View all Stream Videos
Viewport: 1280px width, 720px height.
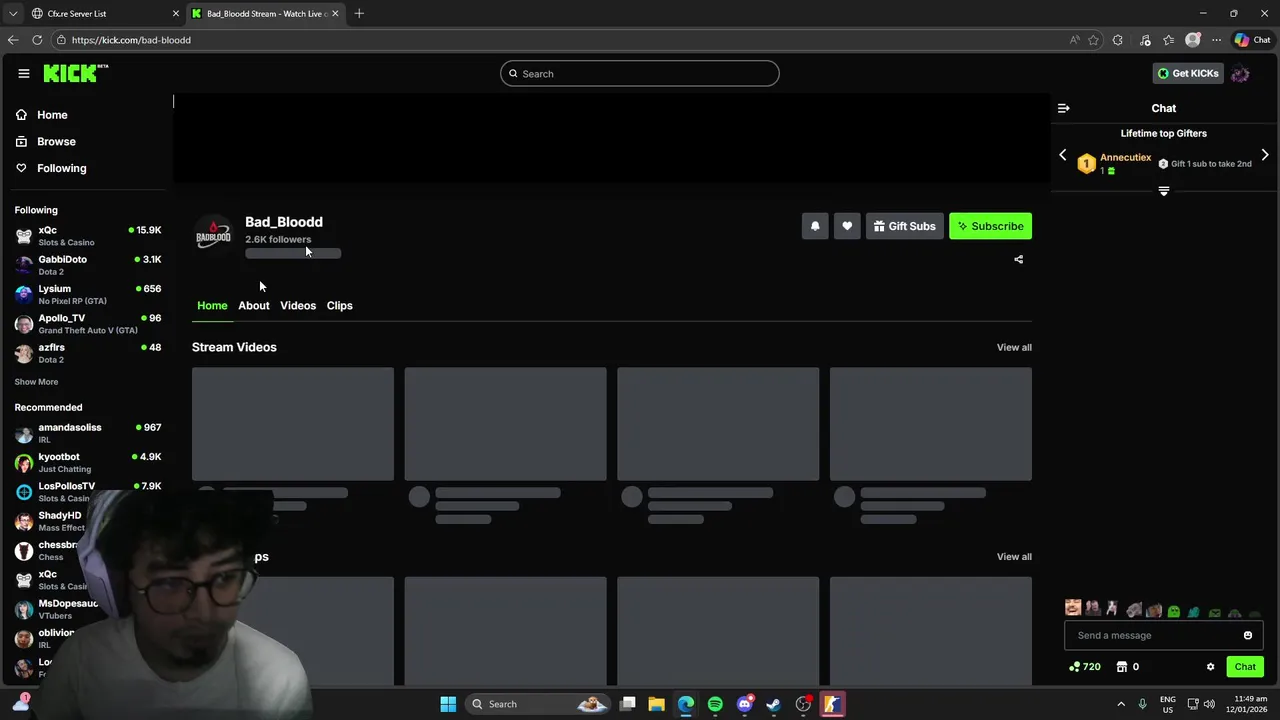(x=1014, y=347)
